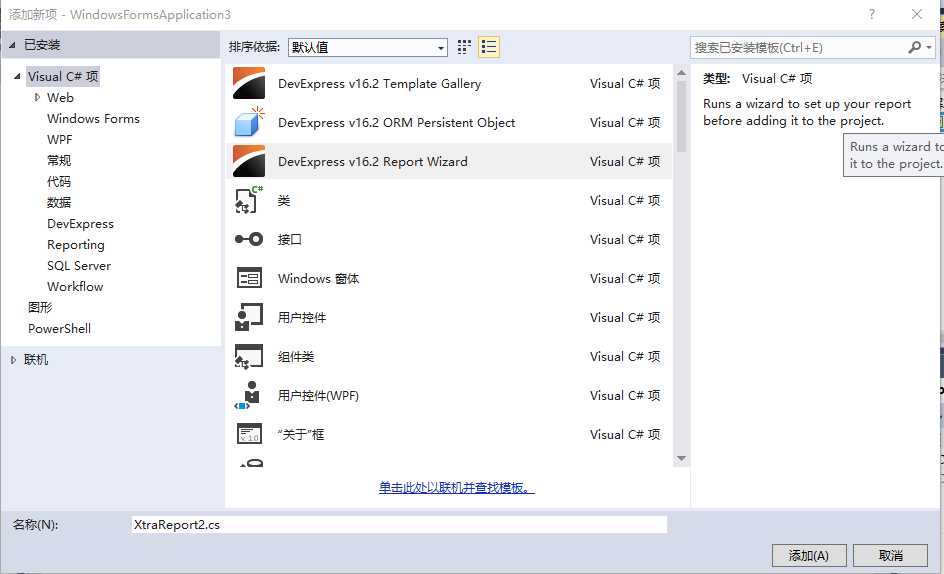Click 联机 online section label
This screenshot has width=944, height=574.
point(36,360)
